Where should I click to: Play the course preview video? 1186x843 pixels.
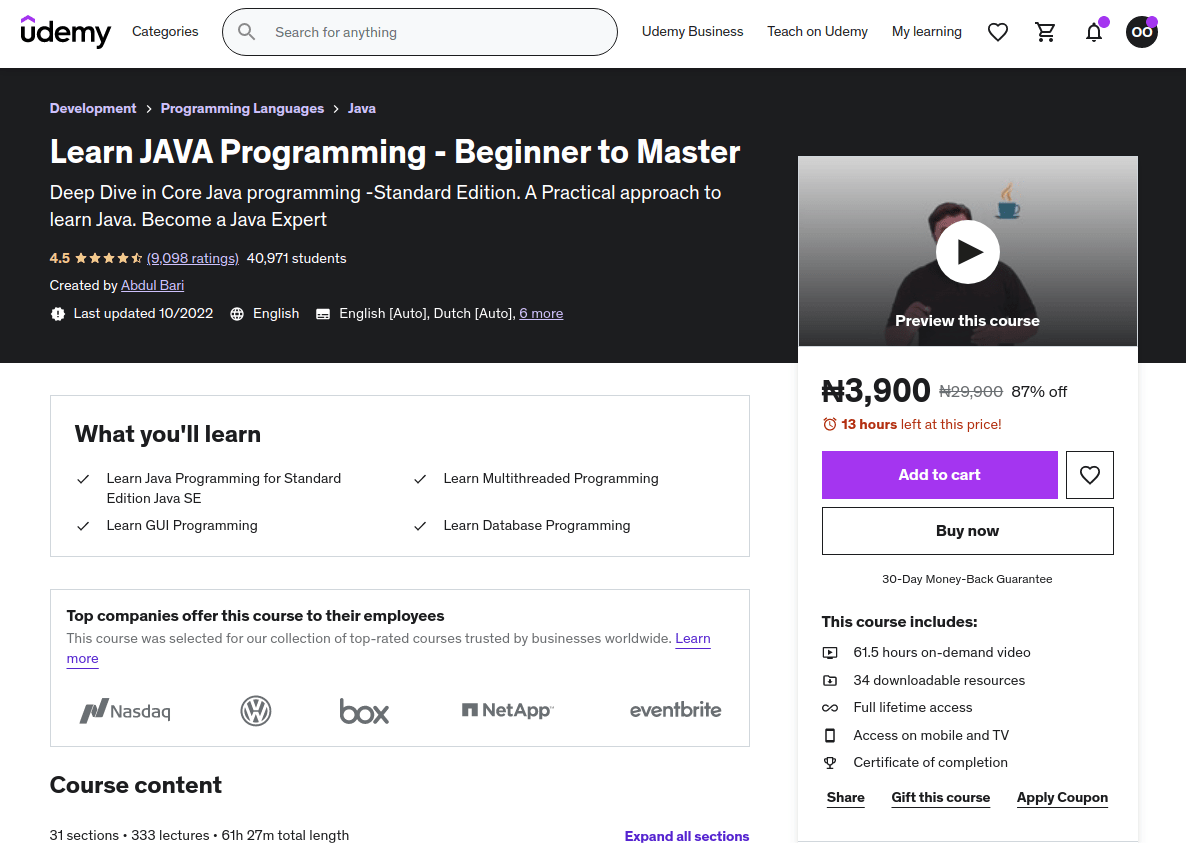(967, 251)
